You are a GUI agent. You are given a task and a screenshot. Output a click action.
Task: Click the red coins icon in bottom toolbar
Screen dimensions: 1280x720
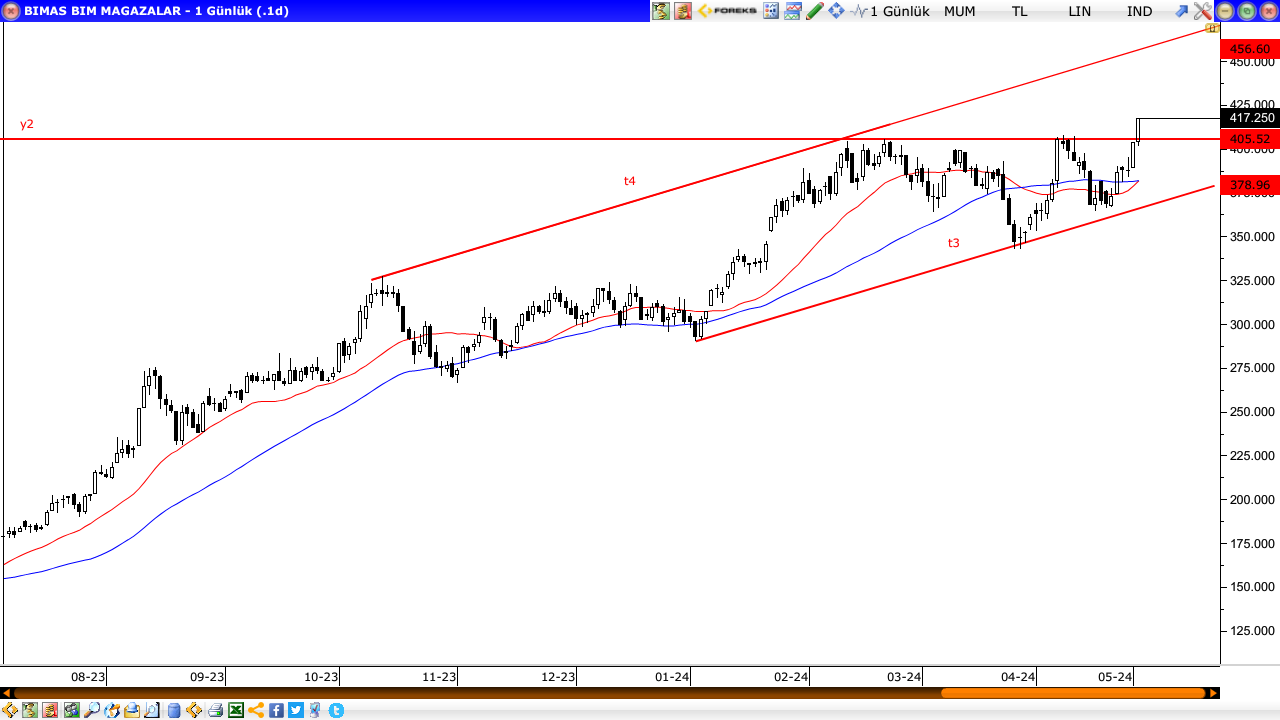pyautogui.click(x=50, y=710)
